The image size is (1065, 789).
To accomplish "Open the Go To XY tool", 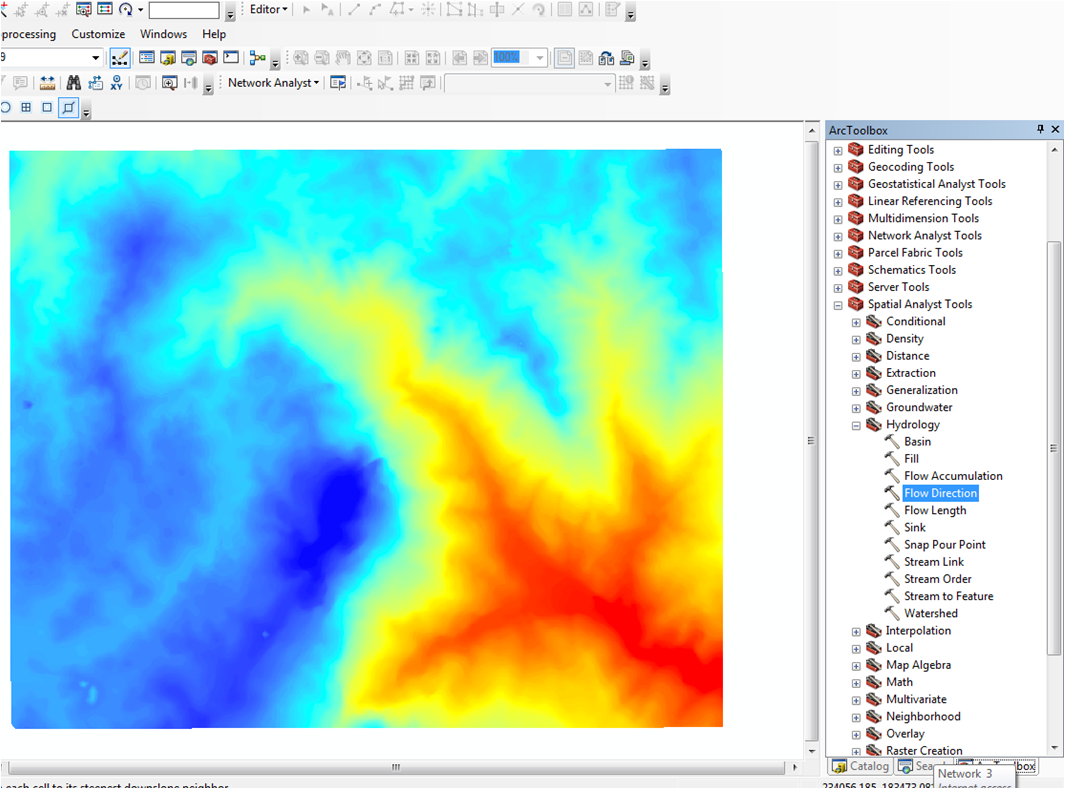I will (115, 82).
